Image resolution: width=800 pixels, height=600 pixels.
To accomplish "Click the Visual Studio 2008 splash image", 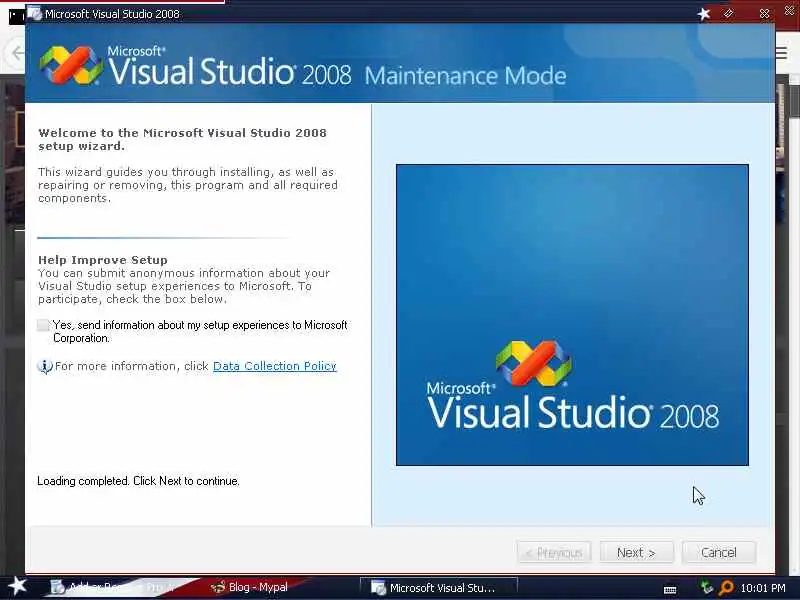I will 572,315.
